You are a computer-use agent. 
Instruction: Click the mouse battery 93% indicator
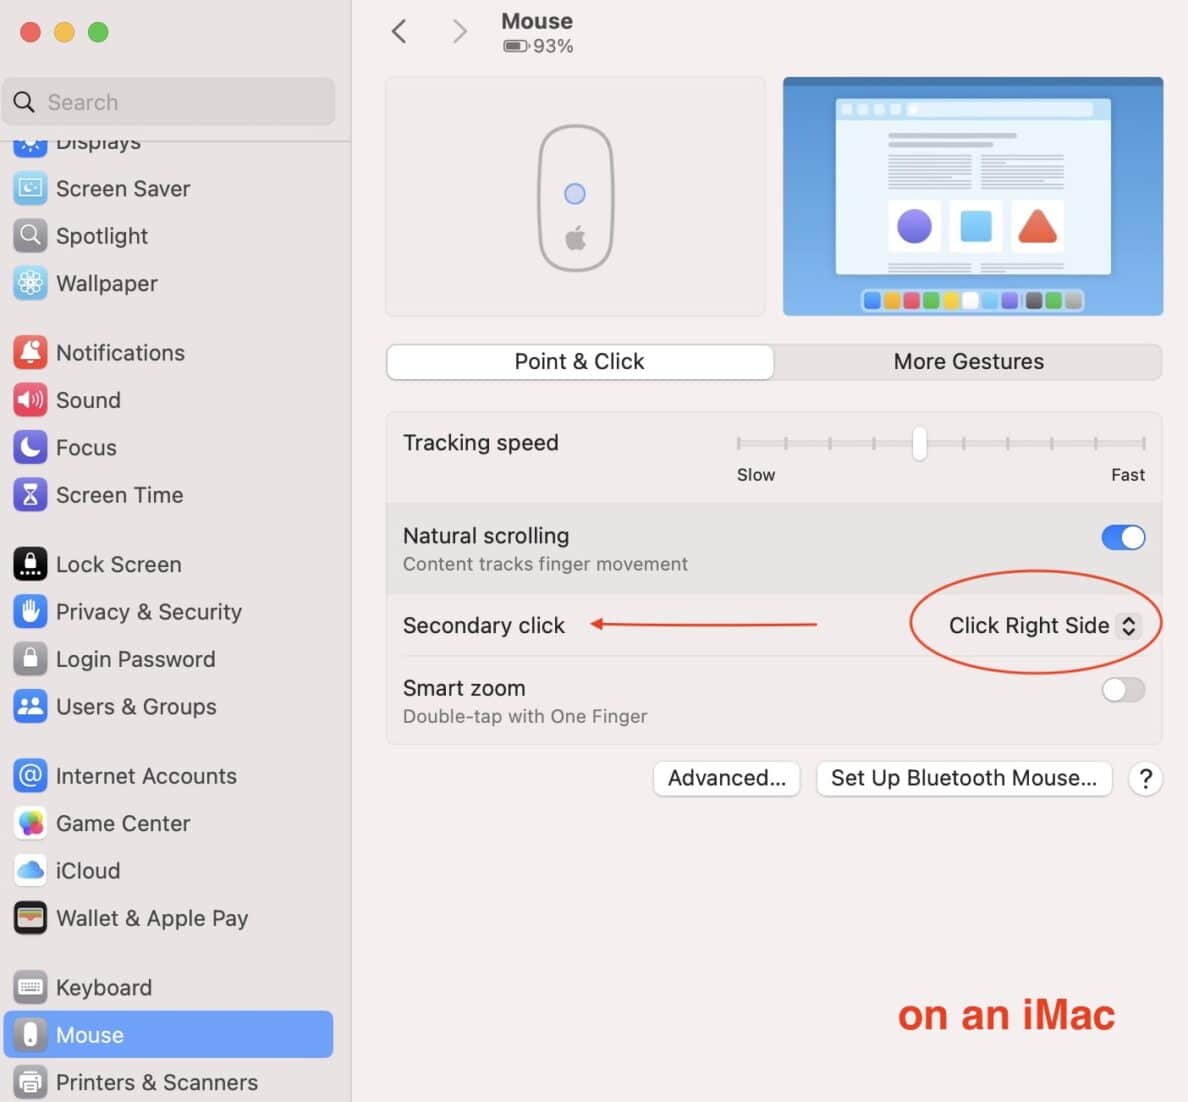click(x=538, y=46)
